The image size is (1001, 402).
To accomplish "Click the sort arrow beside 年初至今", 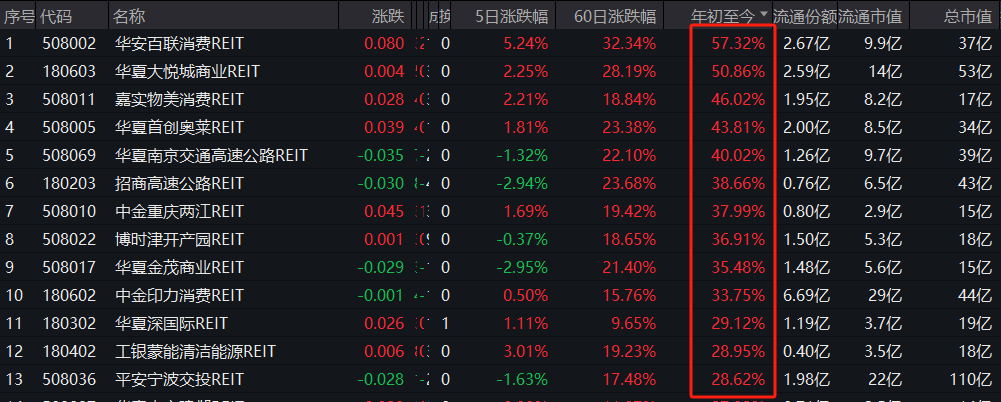I will point(765,16).
